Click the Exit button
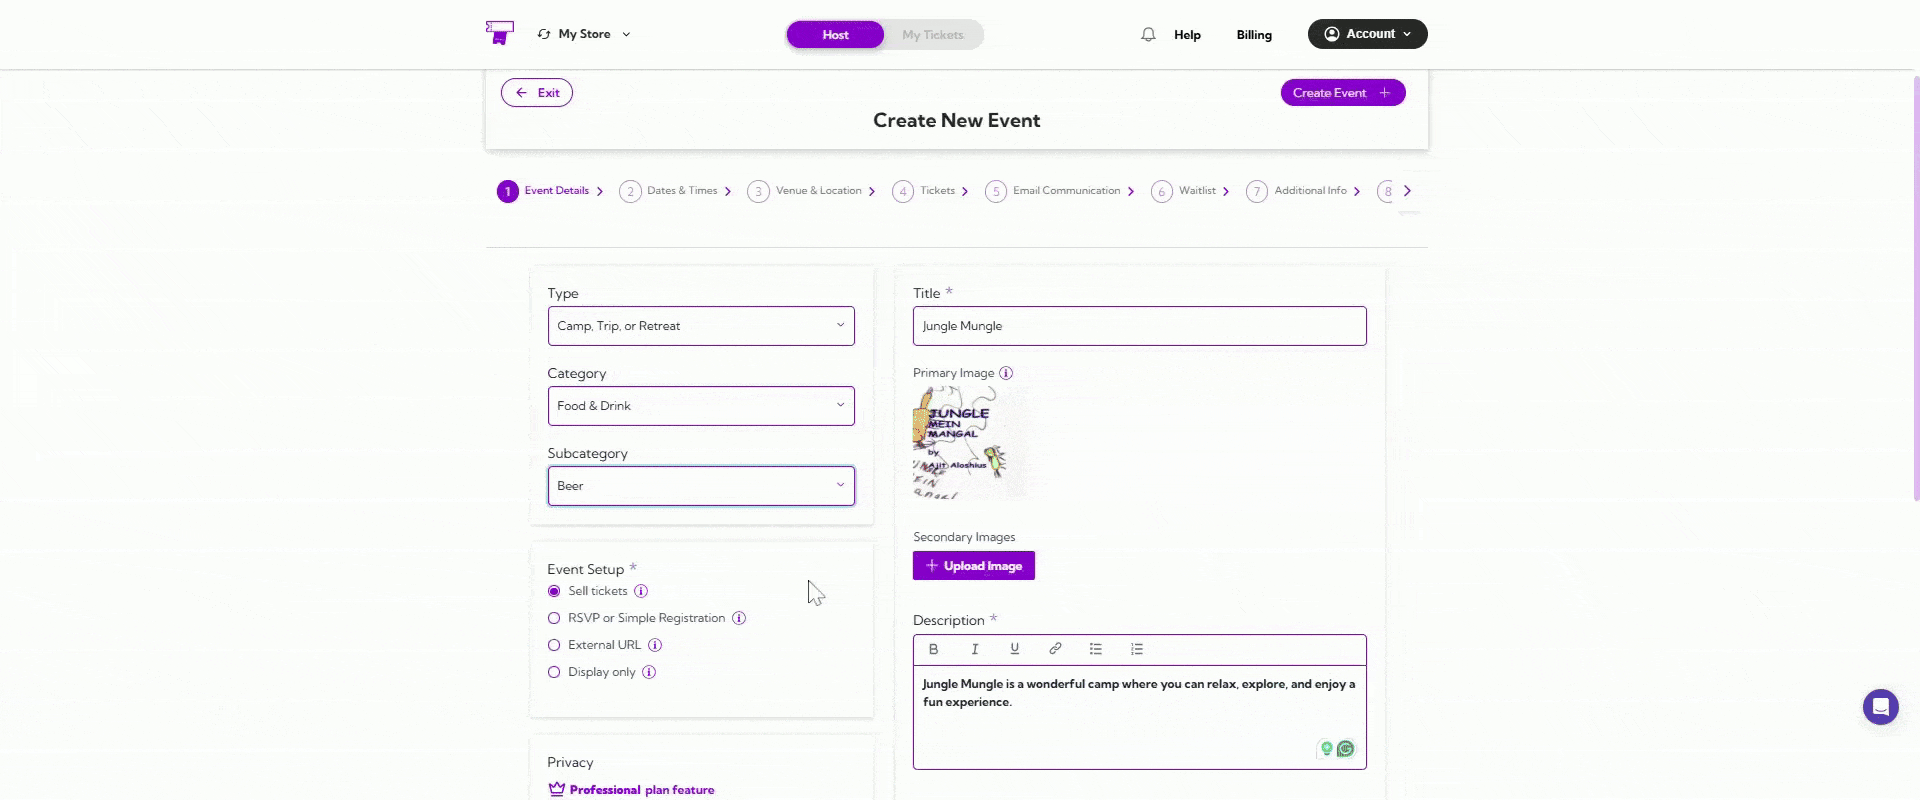 click(537, 93)
